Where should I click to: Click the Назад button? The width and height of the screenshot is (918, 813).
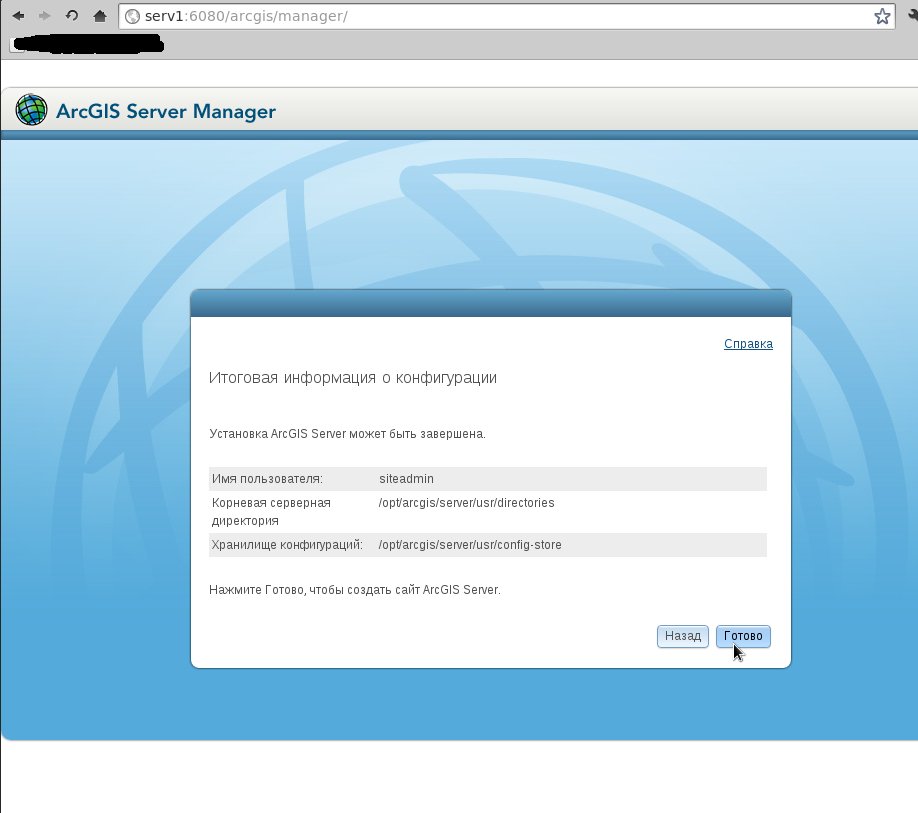coord(683,636)
